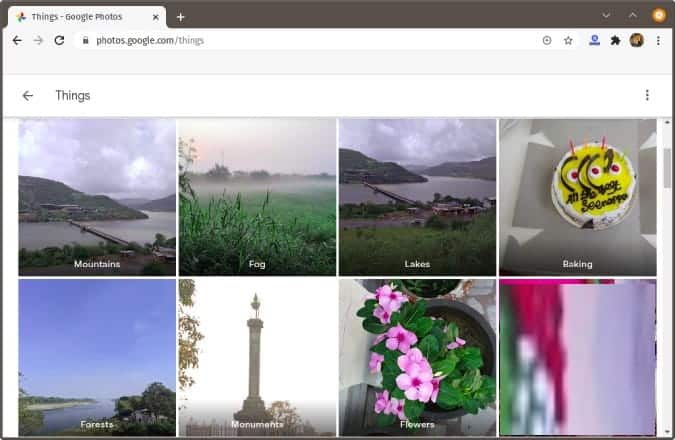Reload the Google Photos page
The width and height of the screenshot is (675, 440).
click(59, 40)
